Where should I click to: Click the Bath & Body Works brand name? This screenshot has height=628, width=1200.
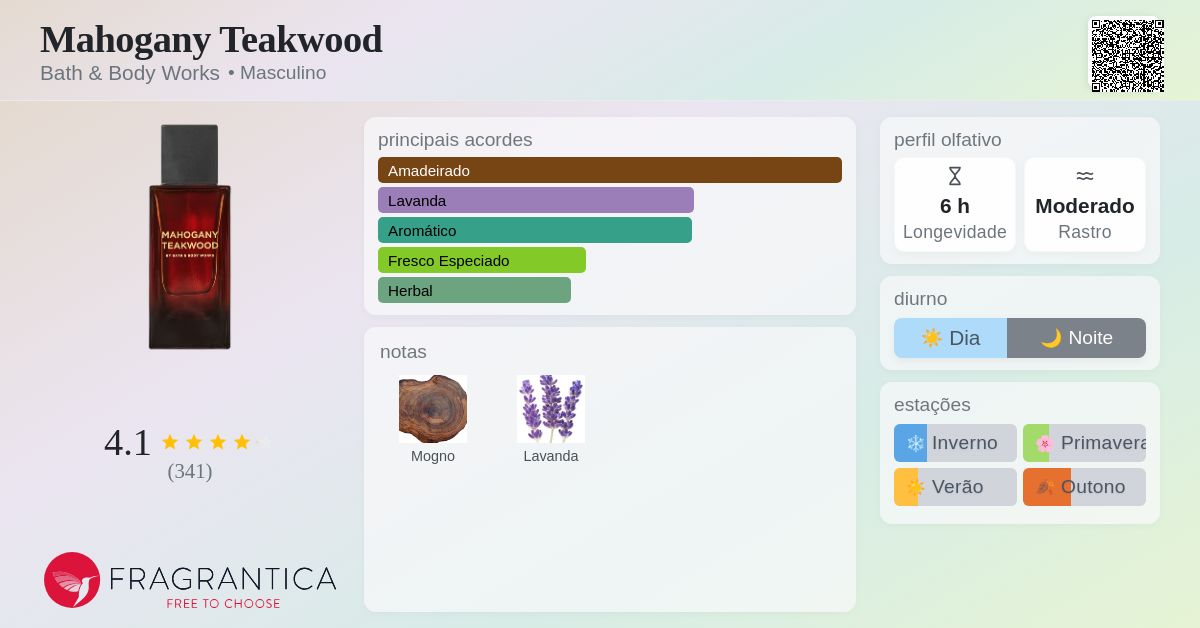(x=130, y=73)
